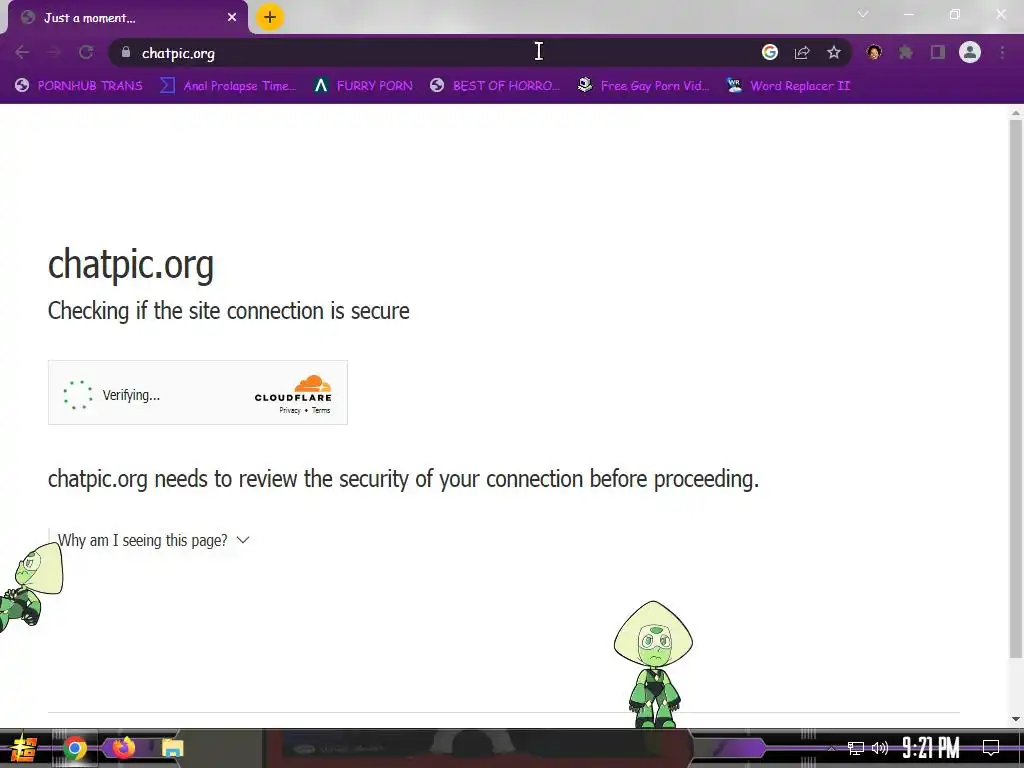Click the browser forward arrow
The image size is (1024, 768).
pyautogui.click(x=54, y=52)
